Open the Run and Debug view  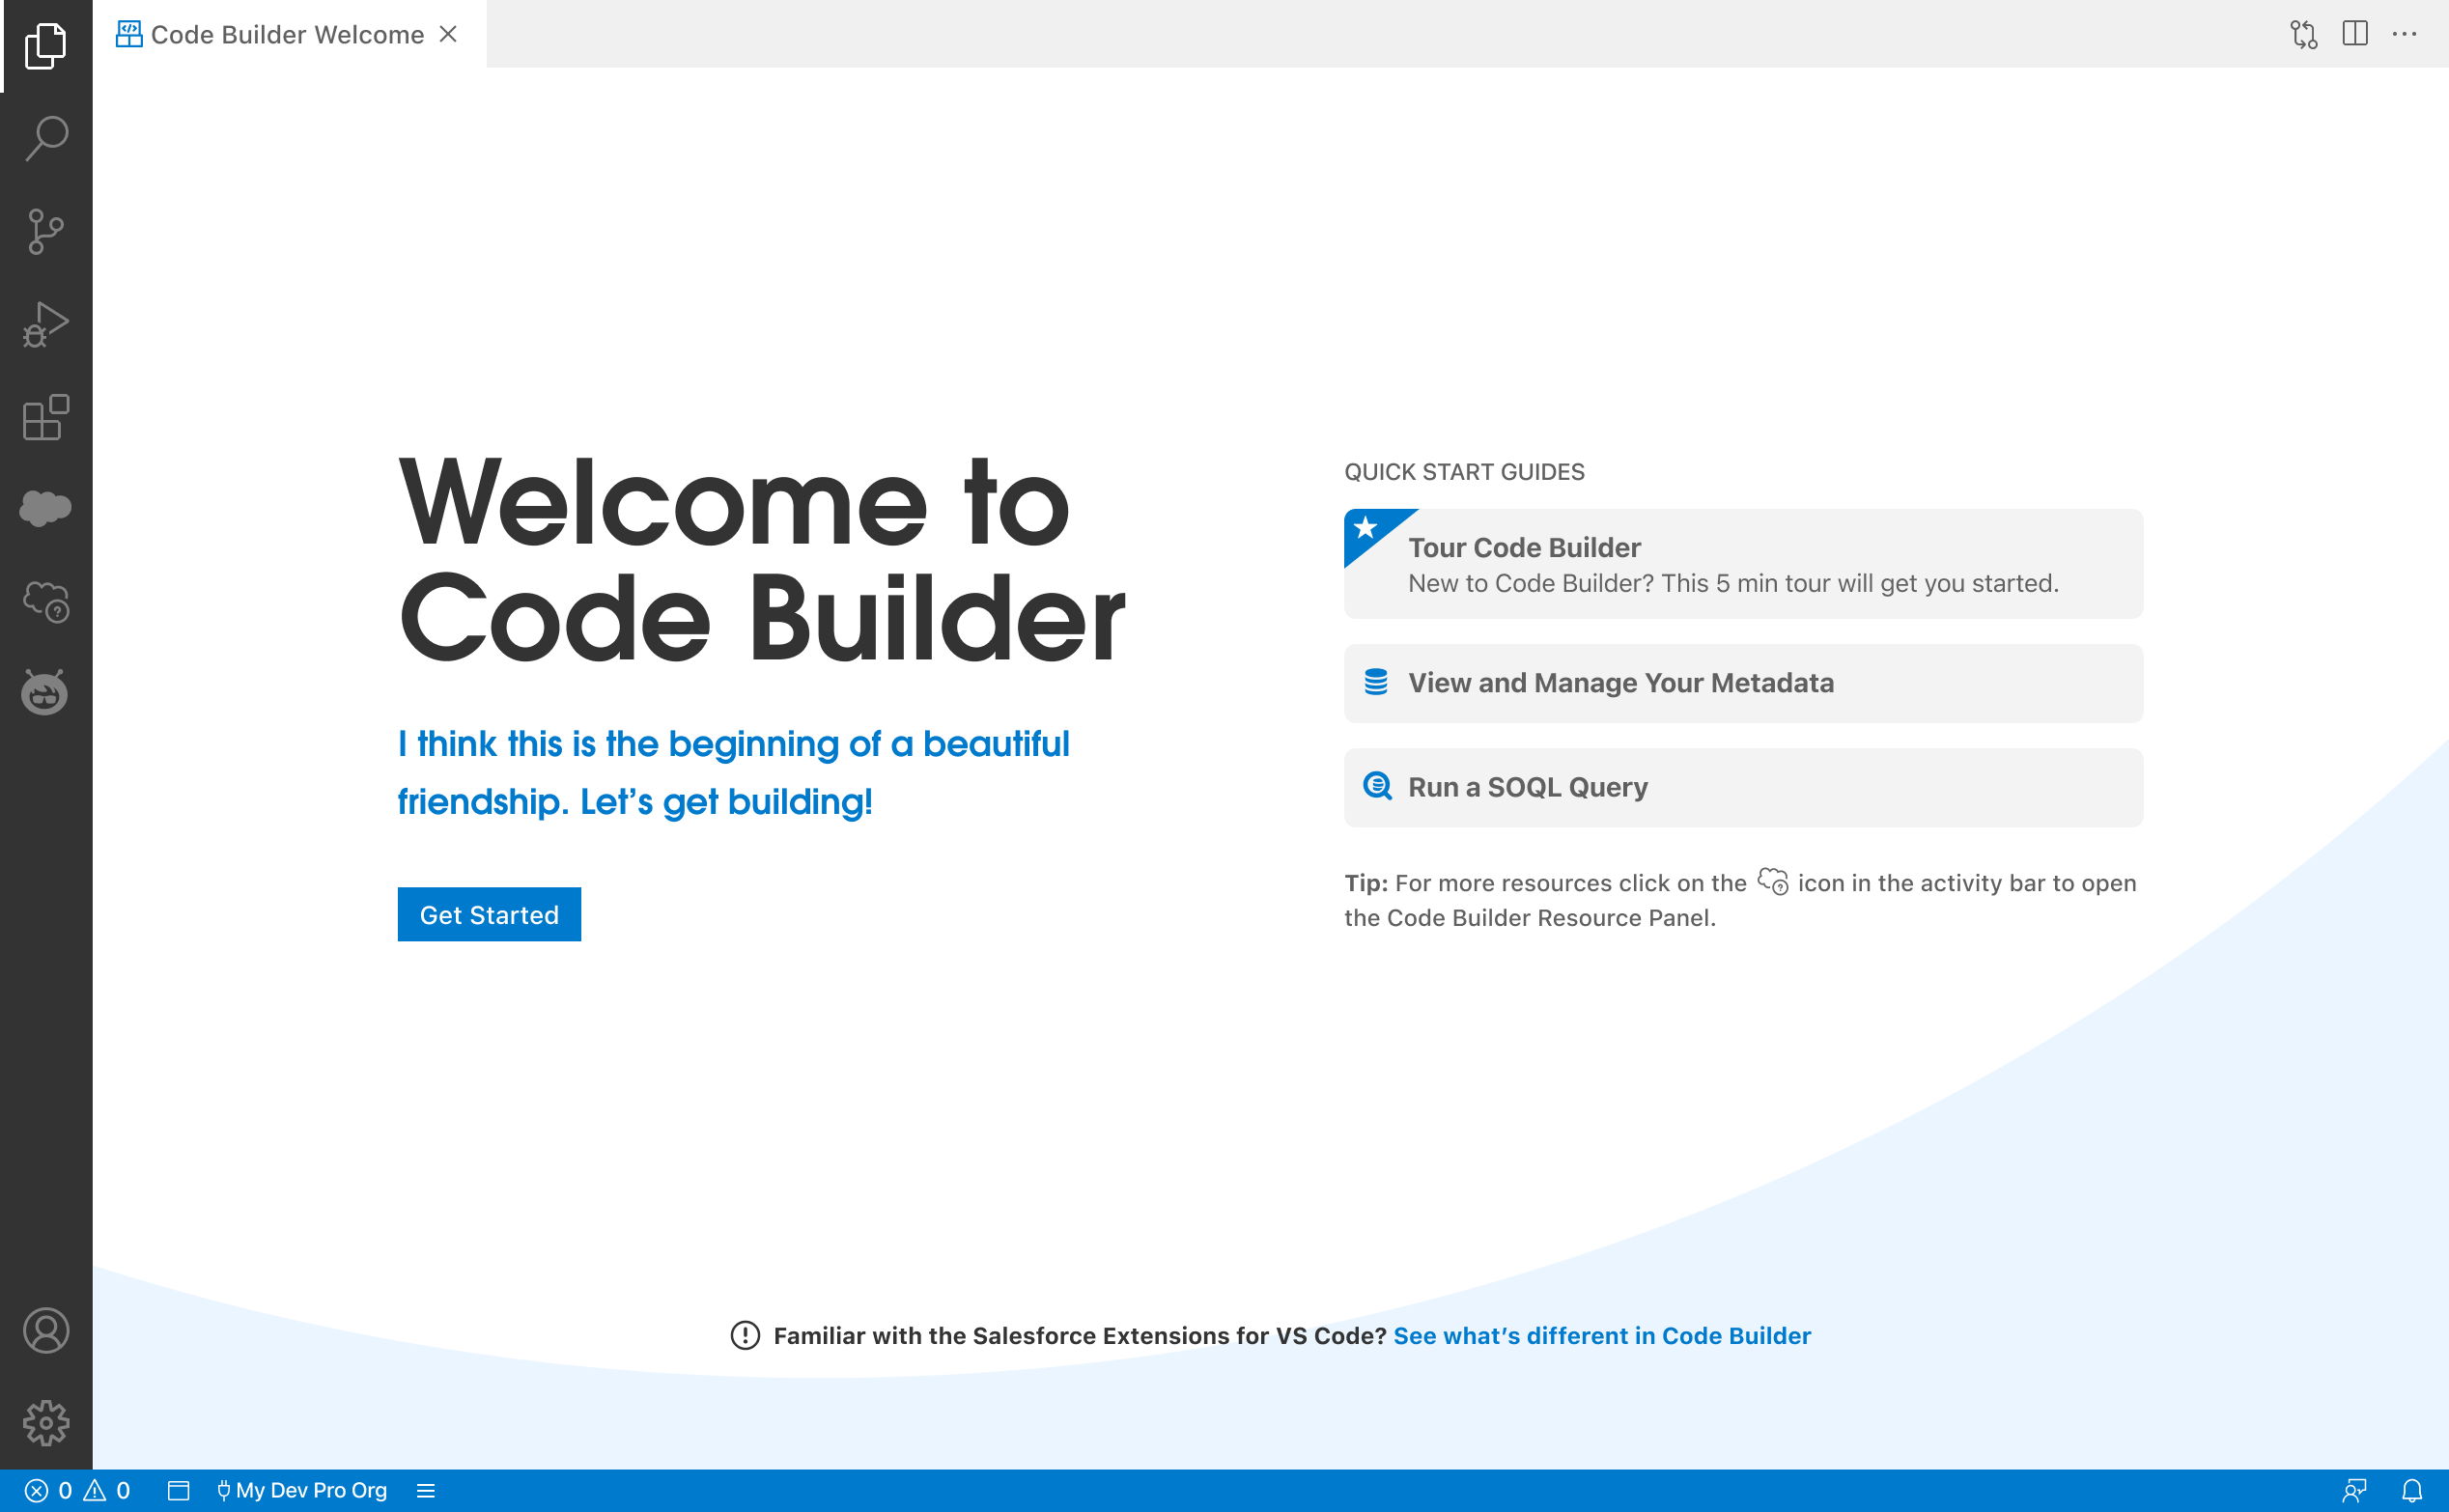tap(46, 324)
